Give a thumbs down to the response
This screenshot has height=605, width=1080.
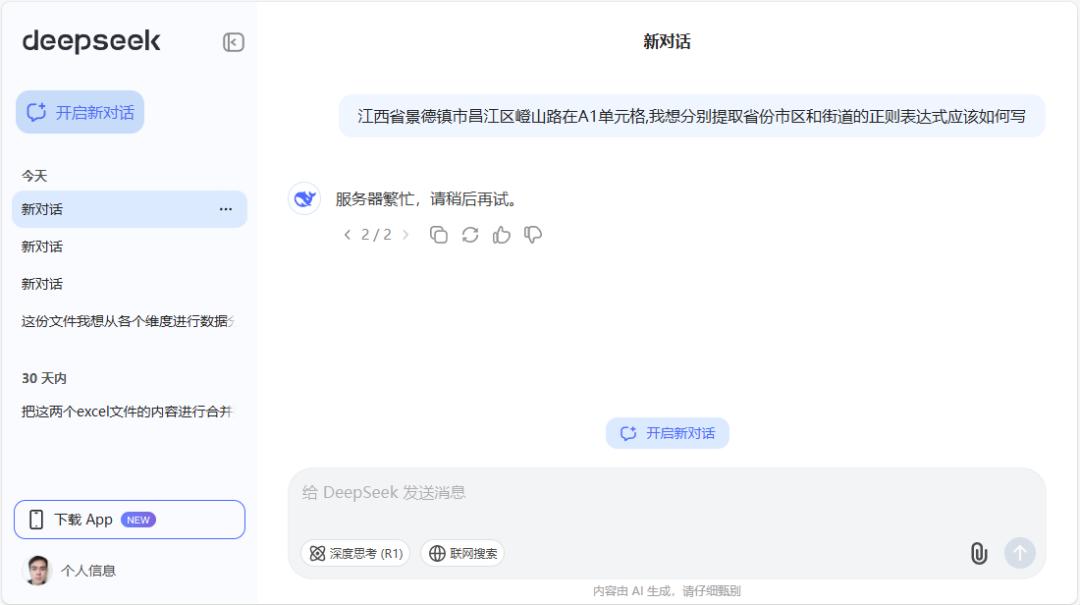click(x=533, y=234)
